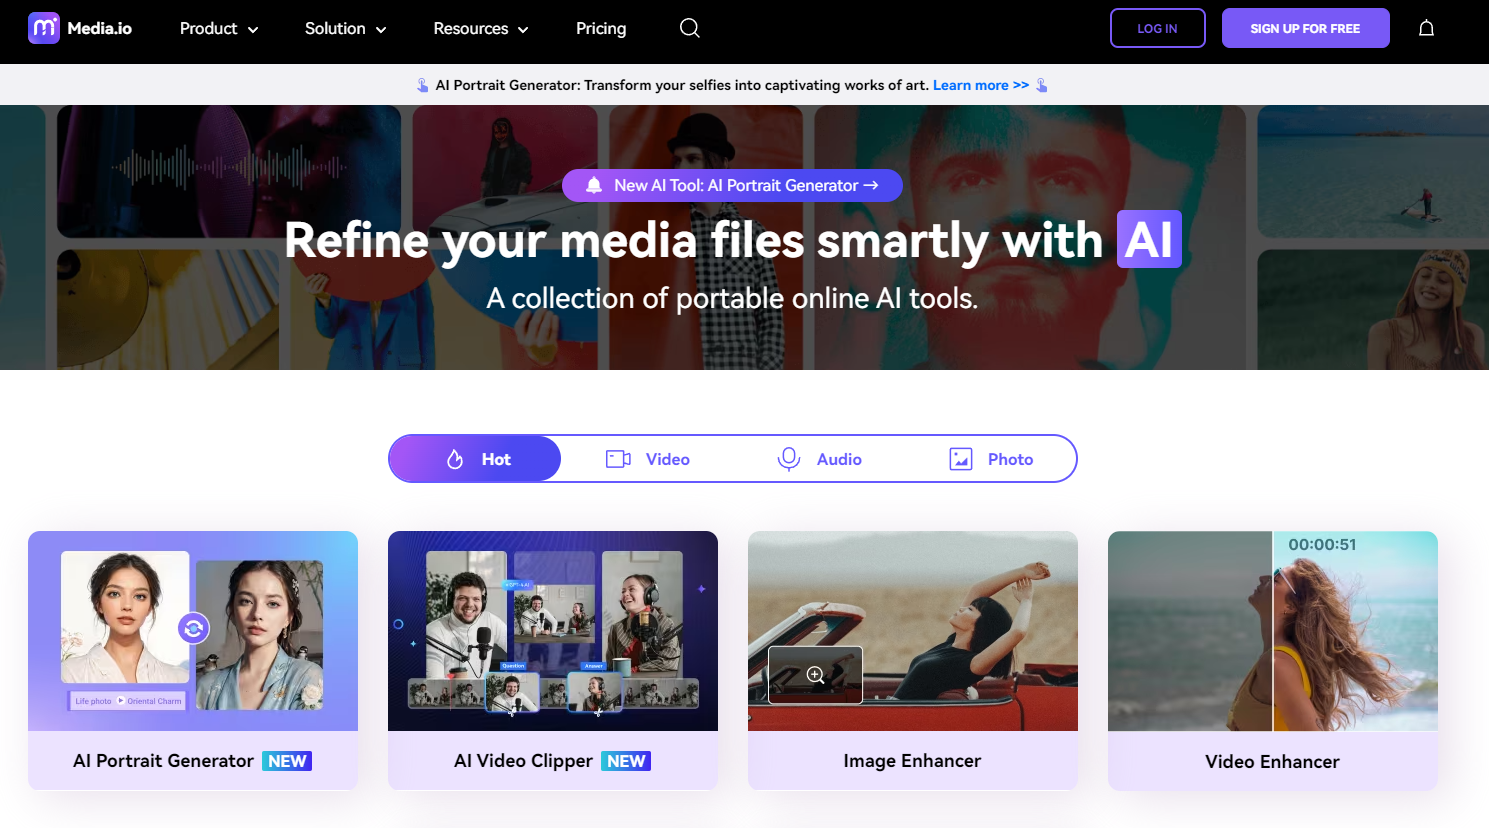
Task: Open AI Portrait Generator card label
Action: [163, 761]
